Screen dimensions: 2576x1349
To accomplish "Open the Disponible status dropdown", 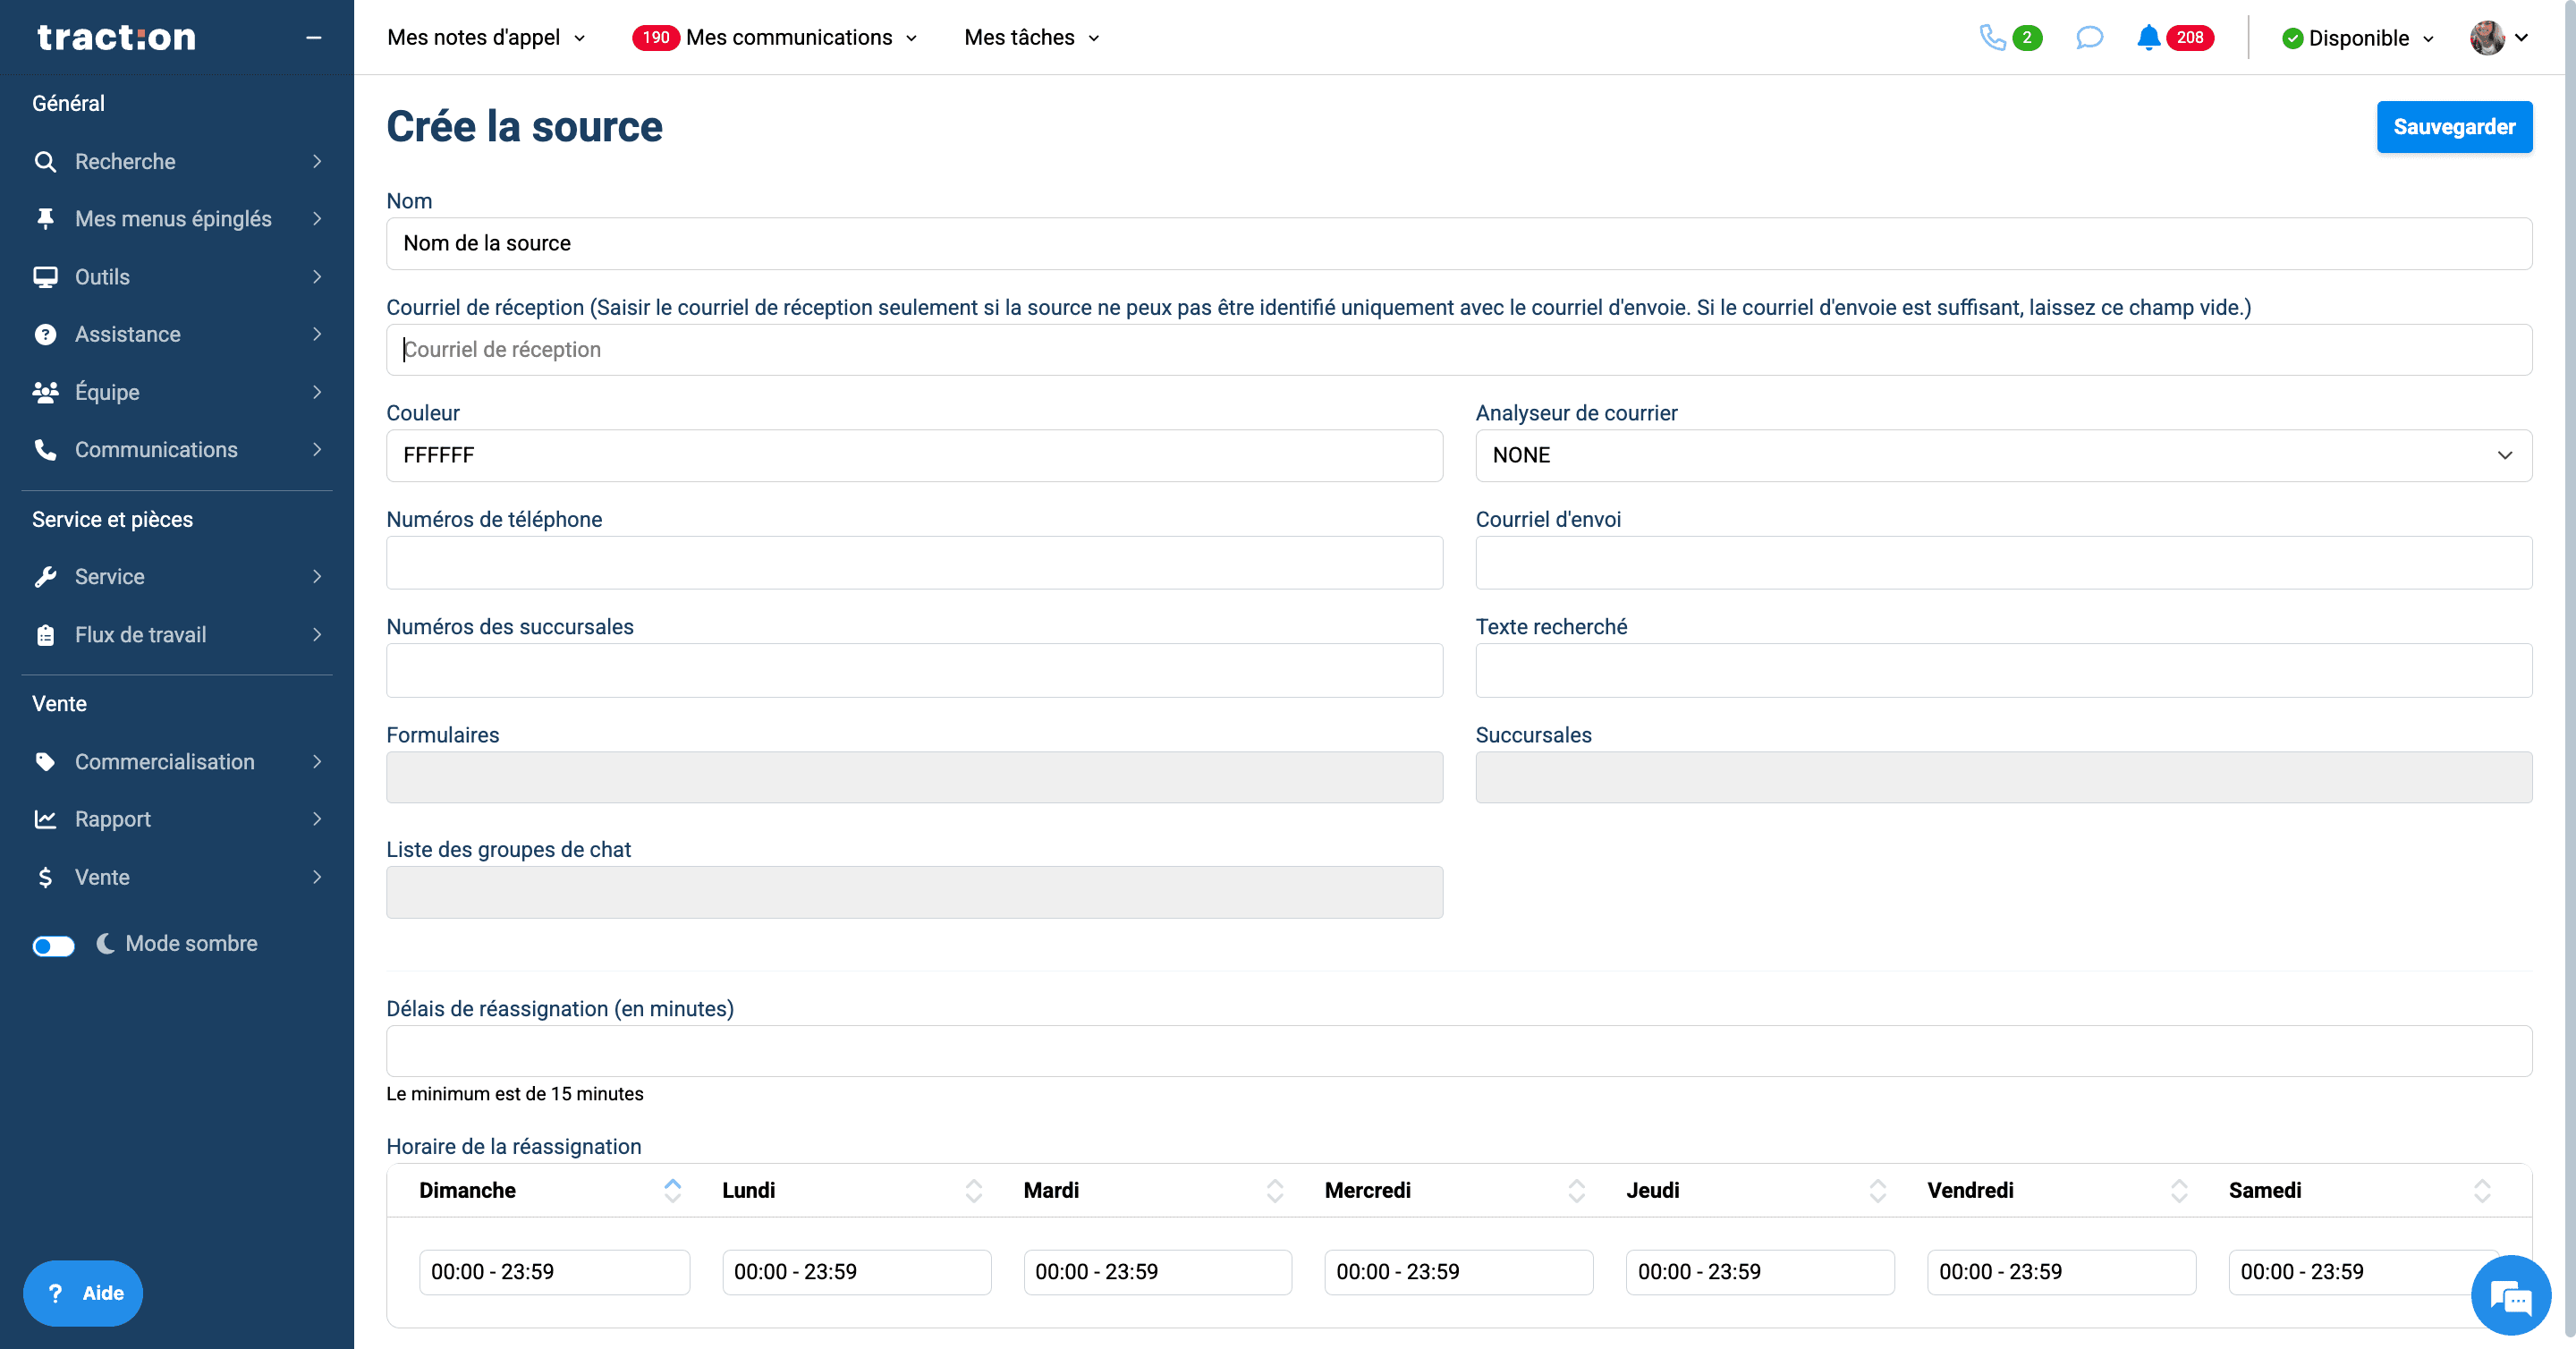I will pos(2358,38).
